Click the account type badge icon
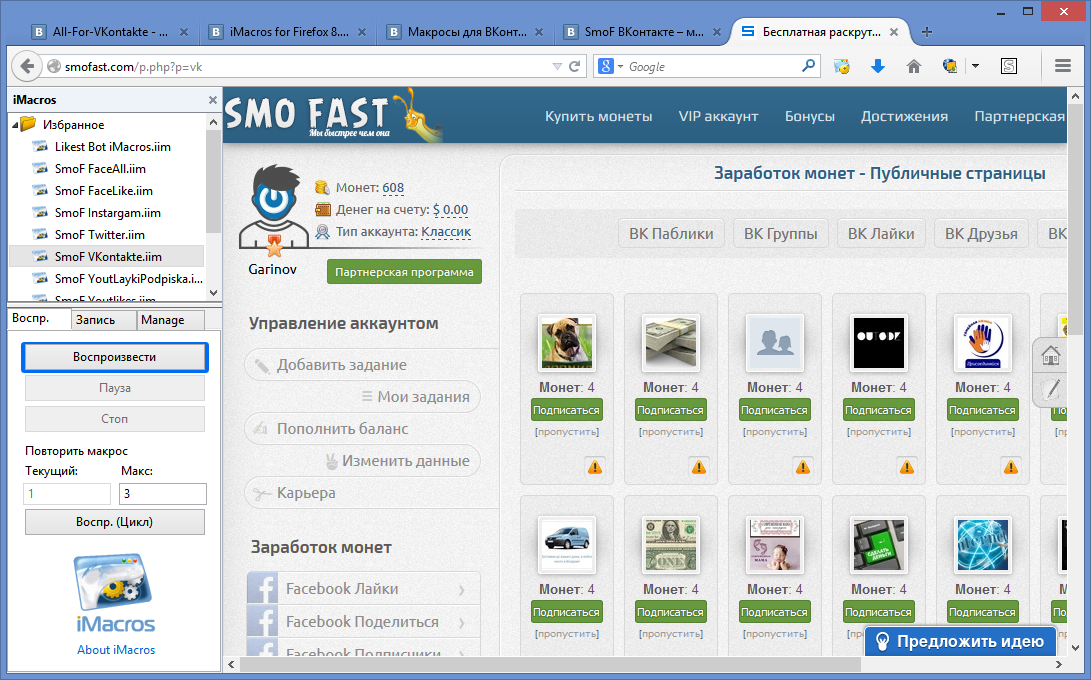Image resolution: width=1091 pixels, height=680 pixels. [x=322, y=232]
